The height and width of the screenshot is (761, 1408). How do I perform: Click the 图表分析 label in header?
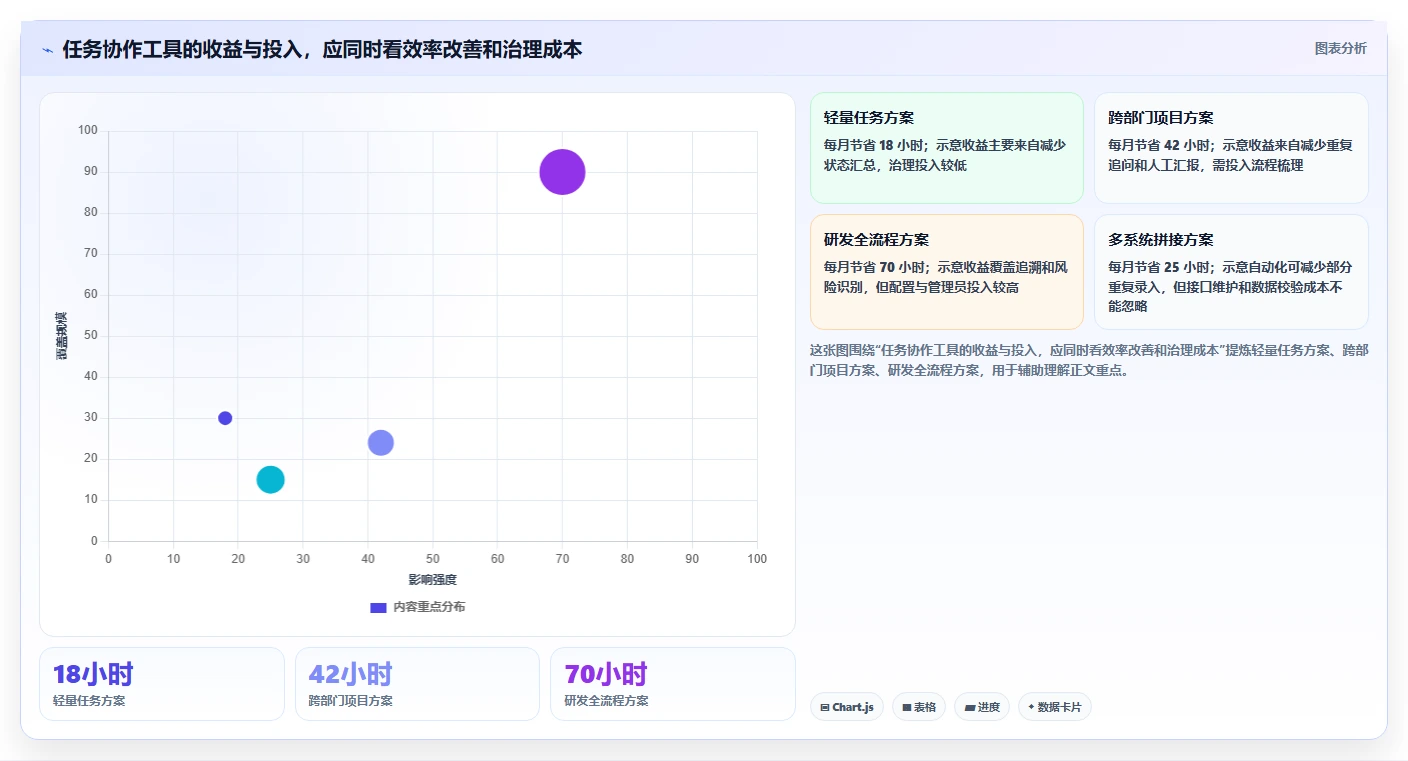point(1340,48)
